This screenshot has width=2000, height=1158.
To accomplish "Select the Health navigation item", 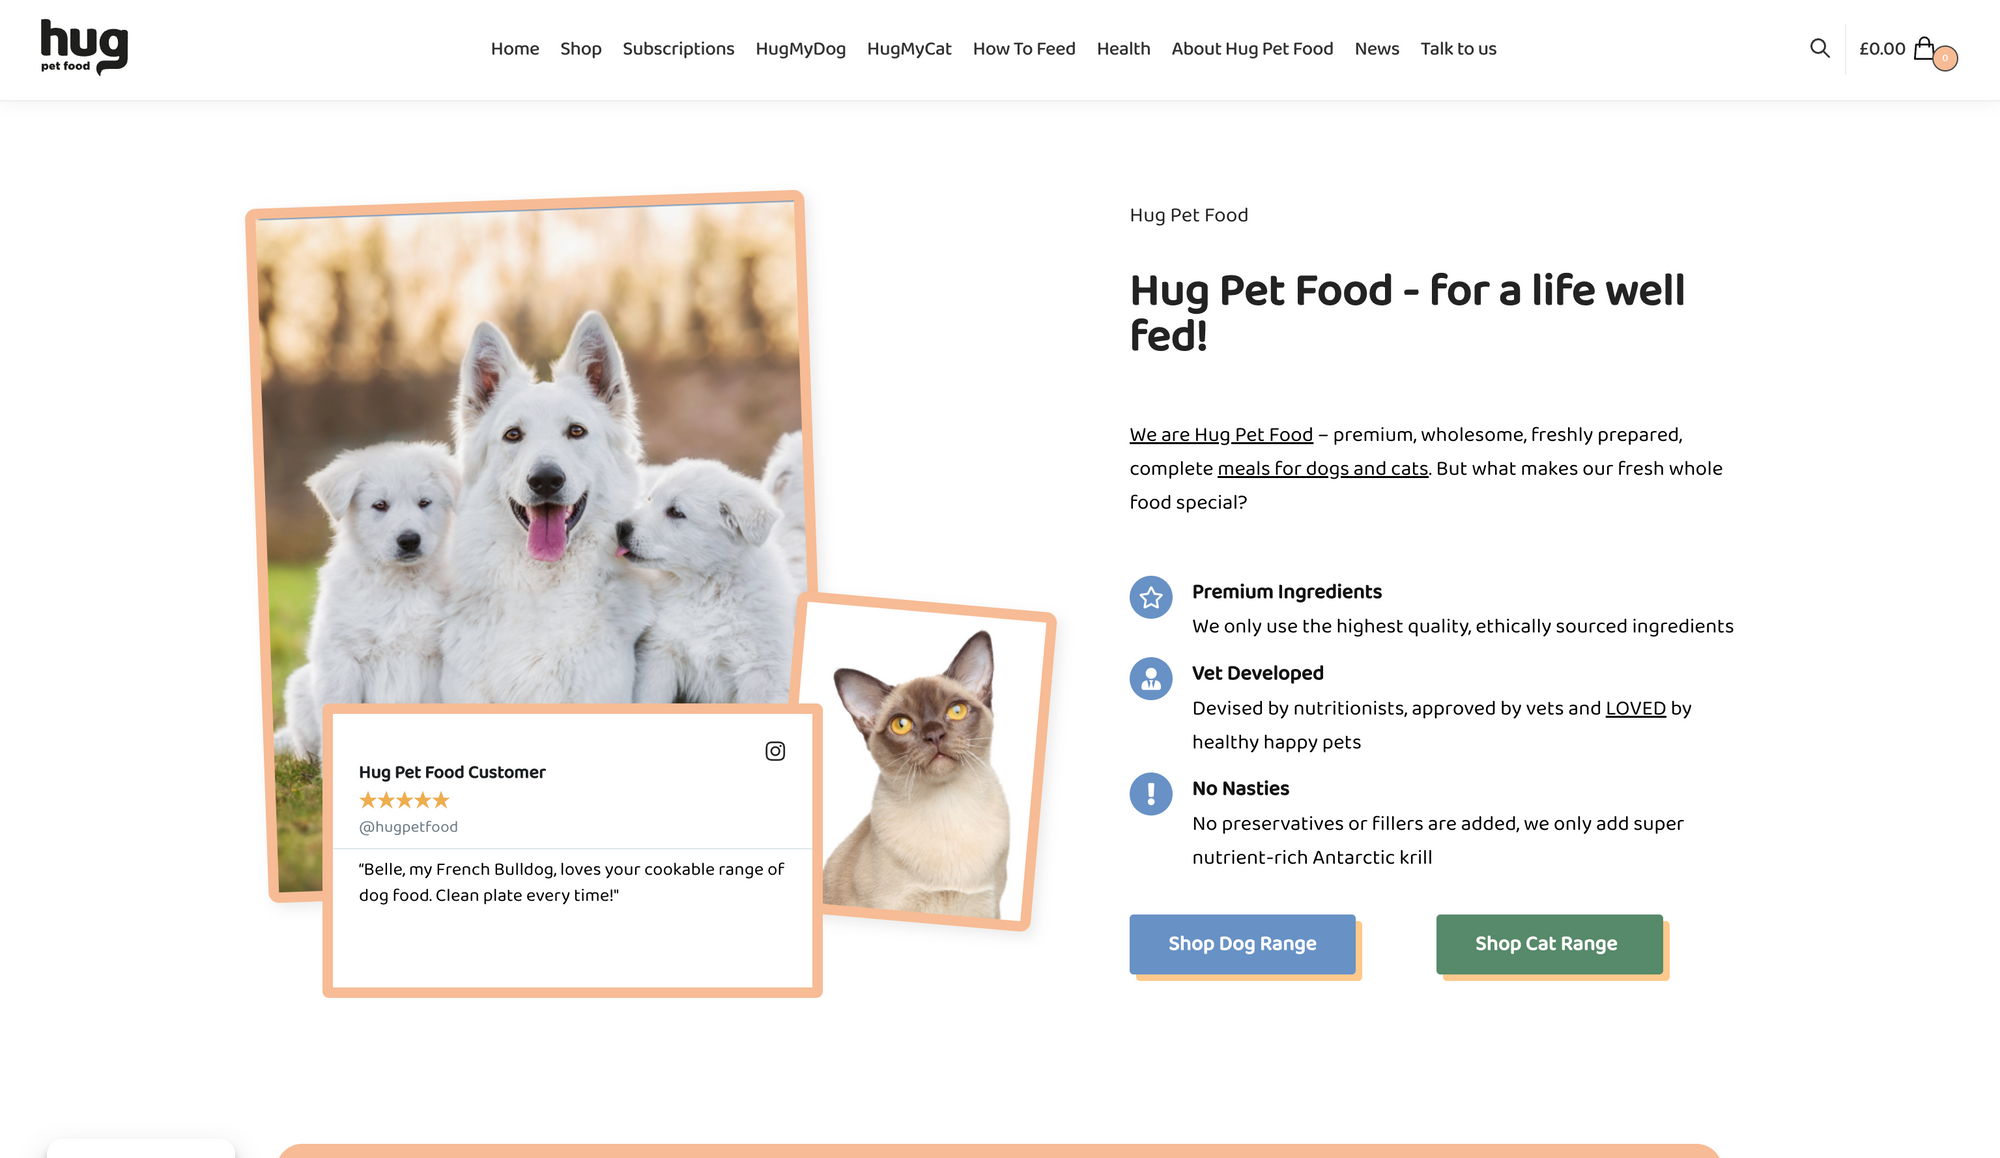I will pos(1124,49).
